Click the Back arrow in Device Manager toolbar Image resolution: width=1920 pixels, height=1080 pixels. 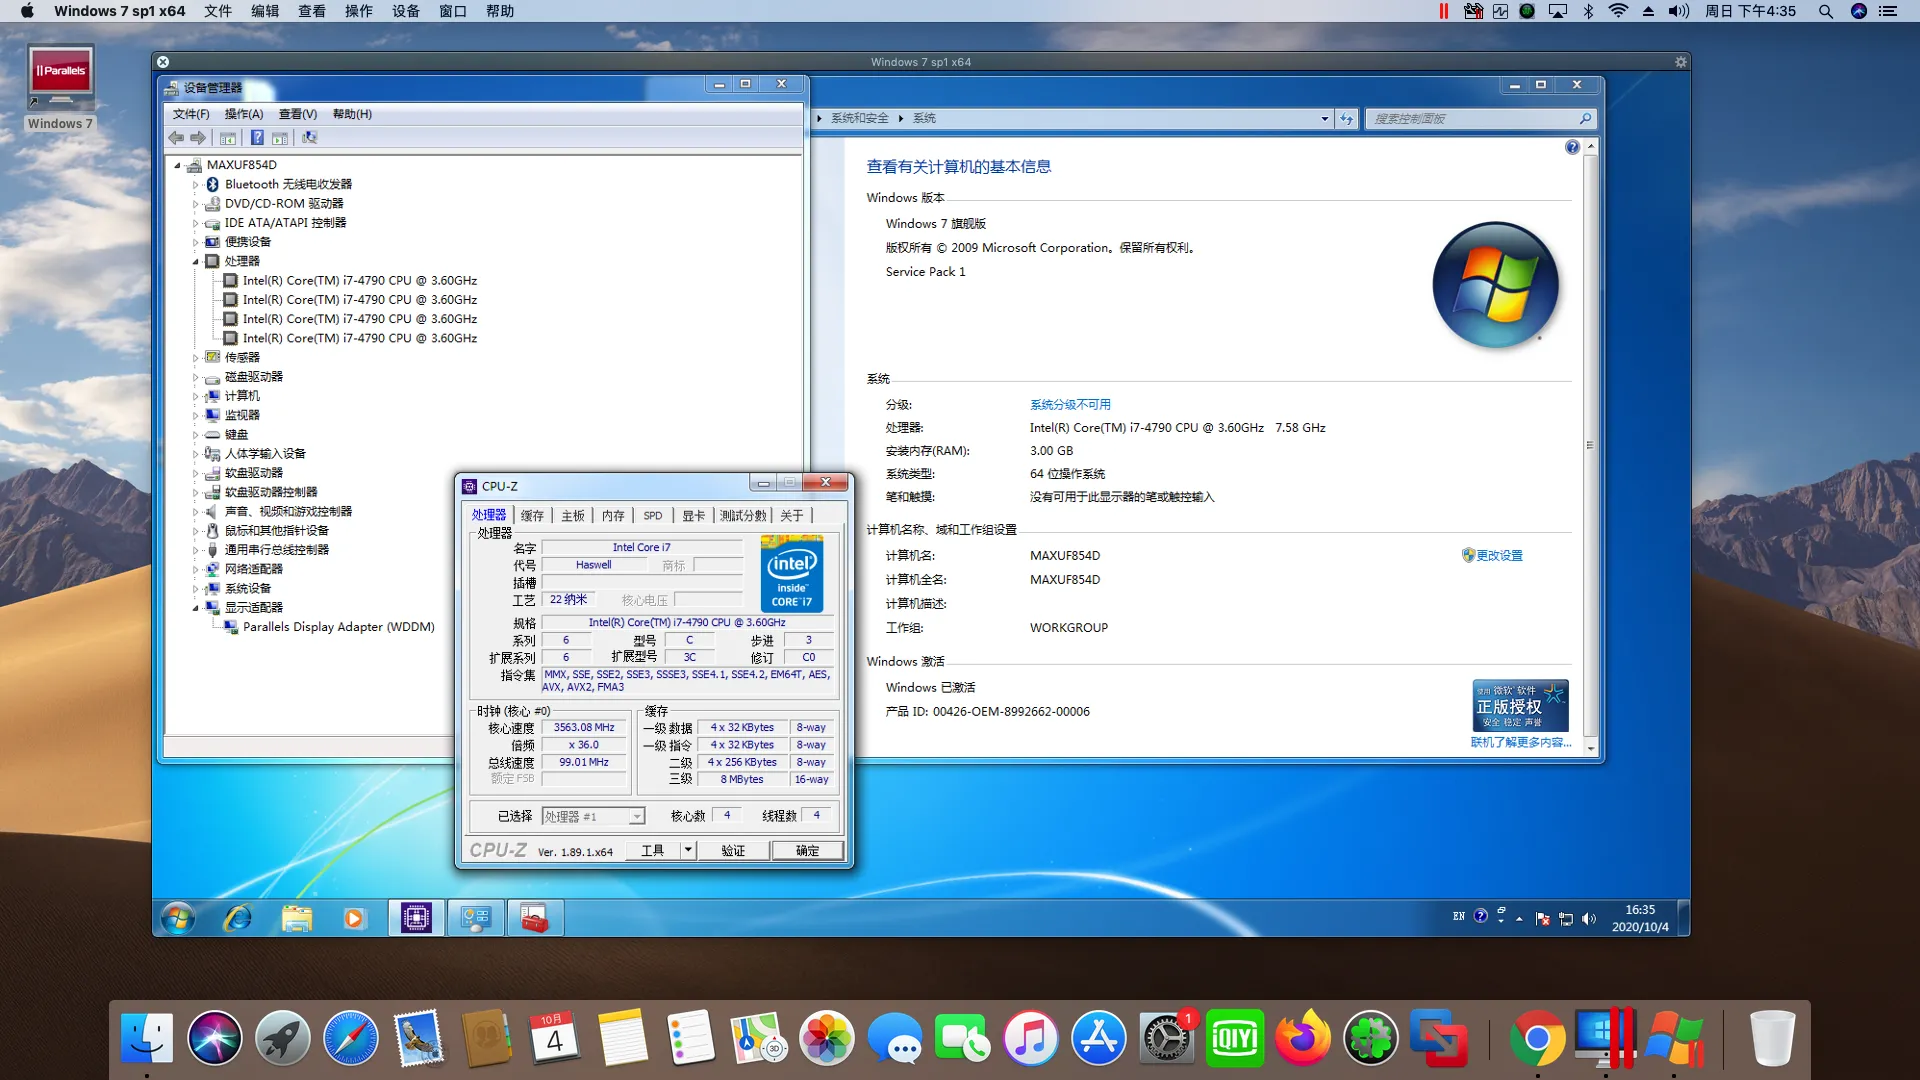point(176,138)
